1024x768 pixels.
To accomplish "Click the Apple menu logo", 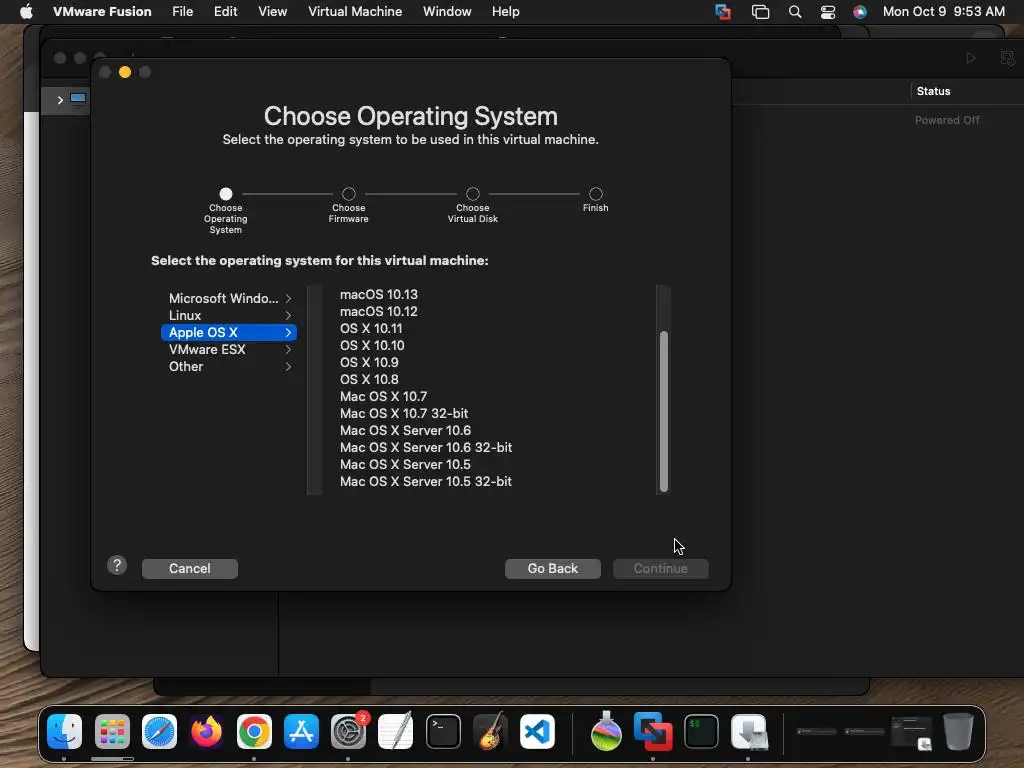I will (x=26, y=11).
